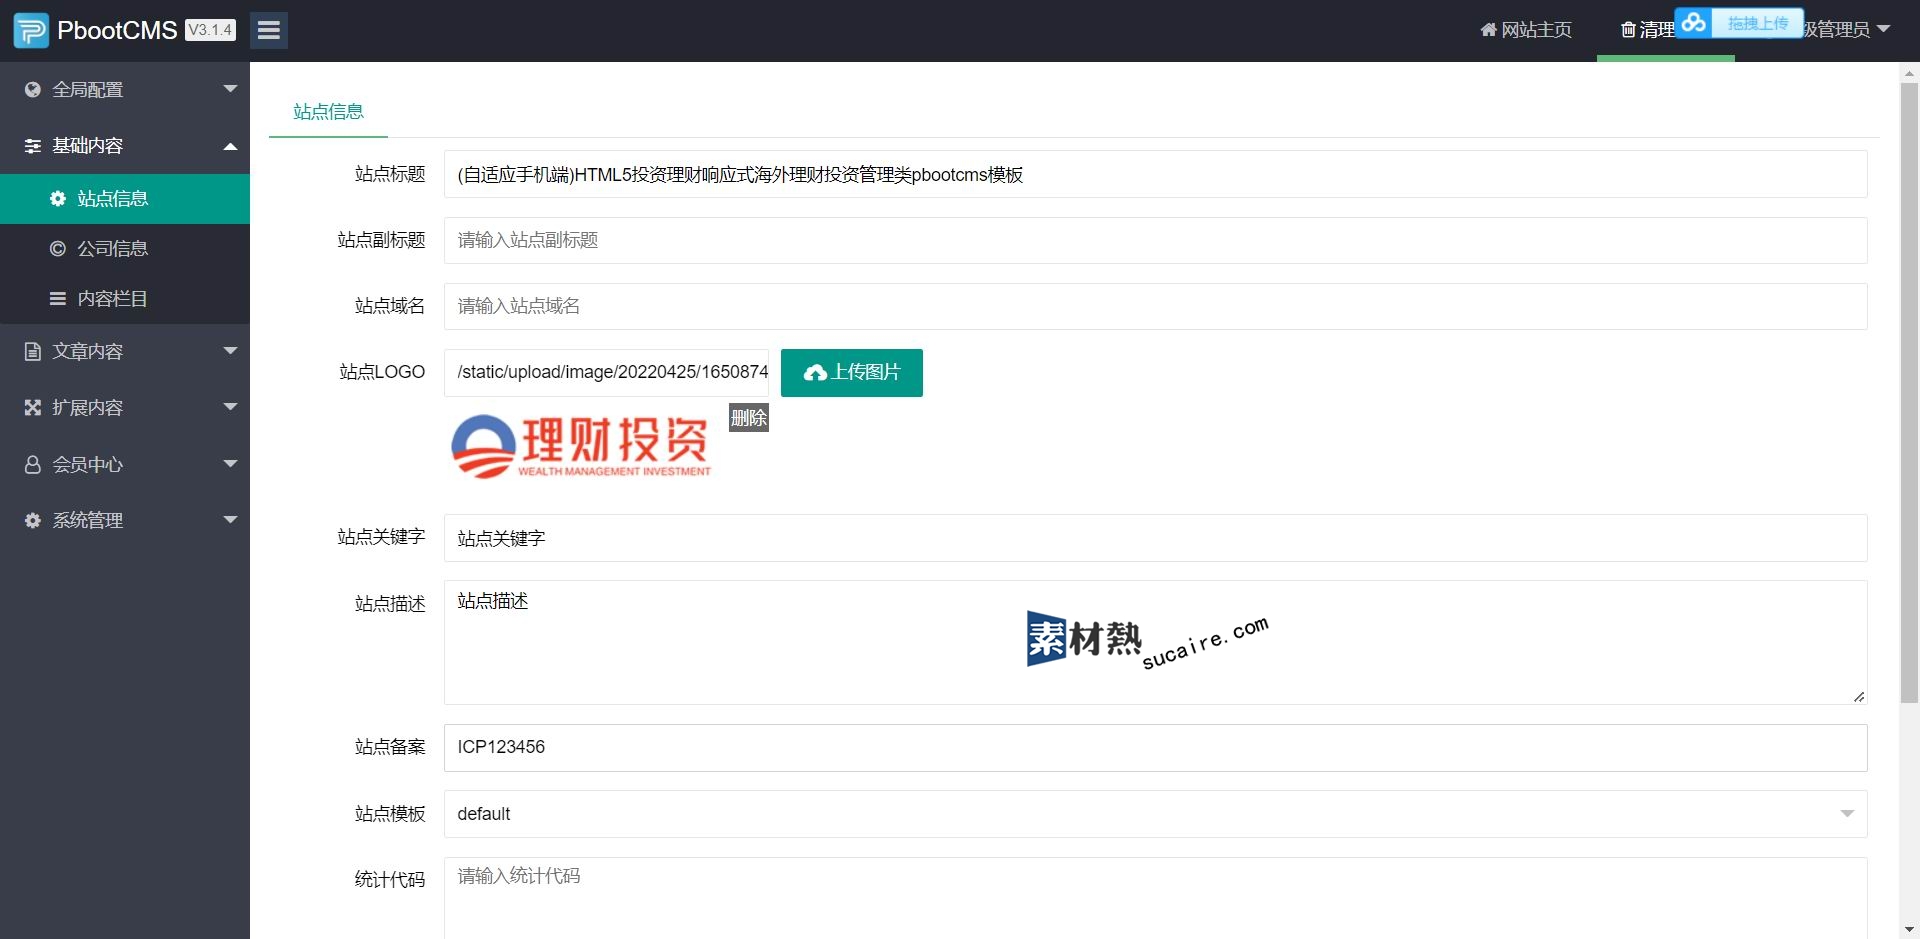Click the 站点LOGO path input field
1920x939 pixels.
click(607, 372)
